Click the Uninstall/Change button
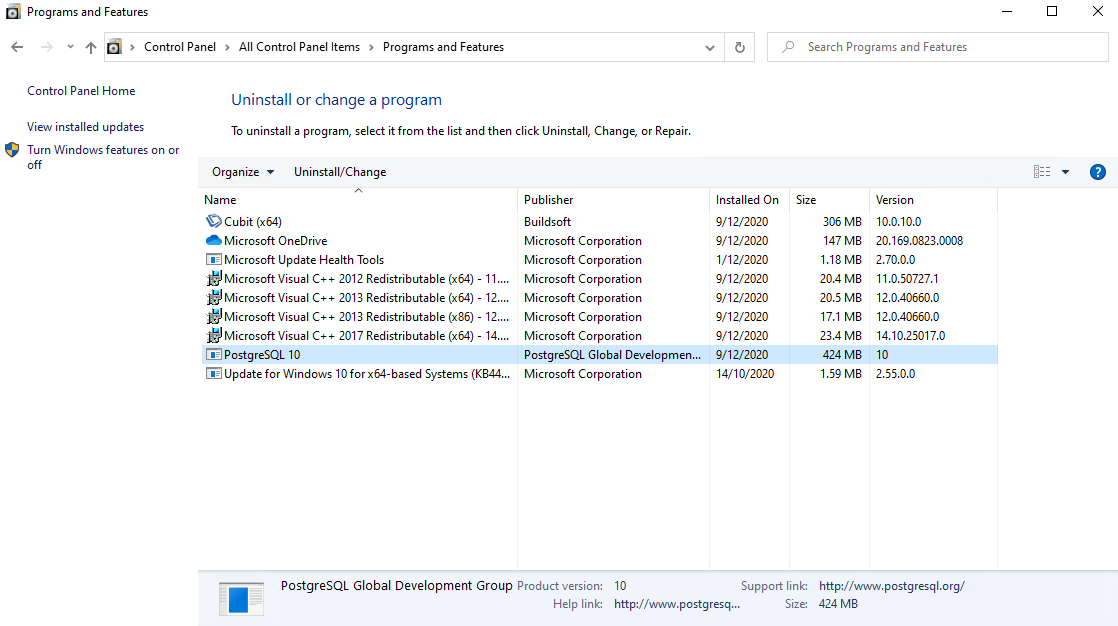The height and width of the screenshot is (626, 1118). pyautogui.click(x=340, y=172)
